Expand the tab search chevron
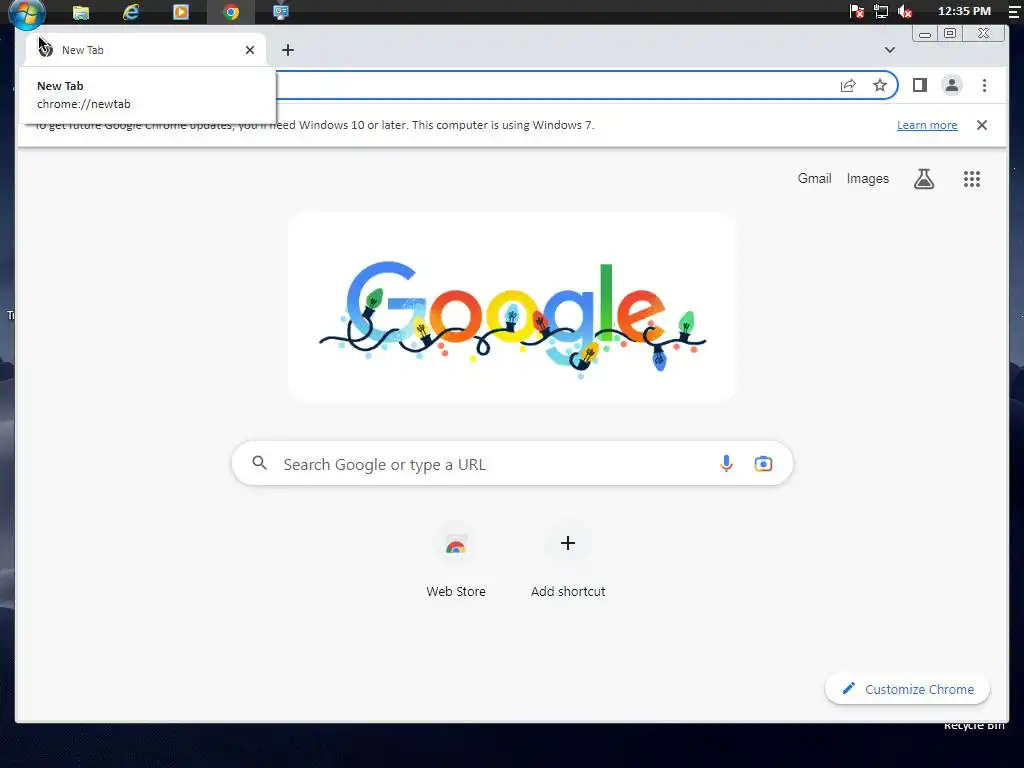The width and height of the screenshot is (1024, 768). [889, 50]
